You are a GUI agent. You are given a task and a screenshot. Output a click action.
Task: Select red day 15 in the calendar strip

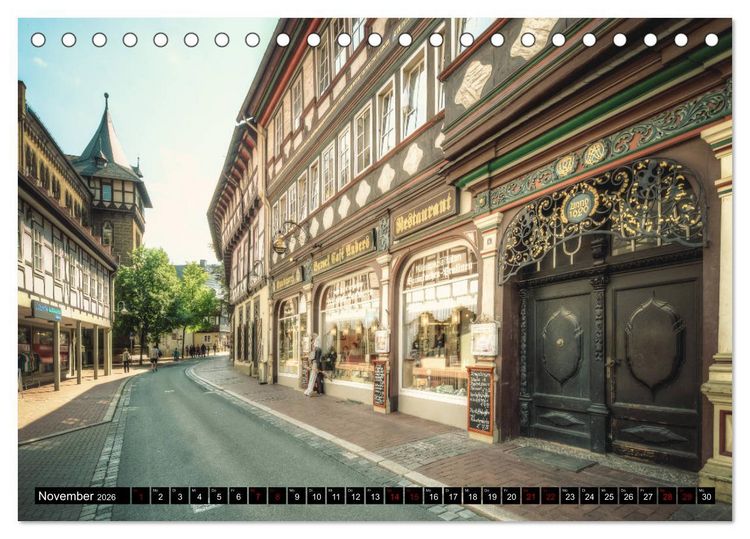point(414,495)
